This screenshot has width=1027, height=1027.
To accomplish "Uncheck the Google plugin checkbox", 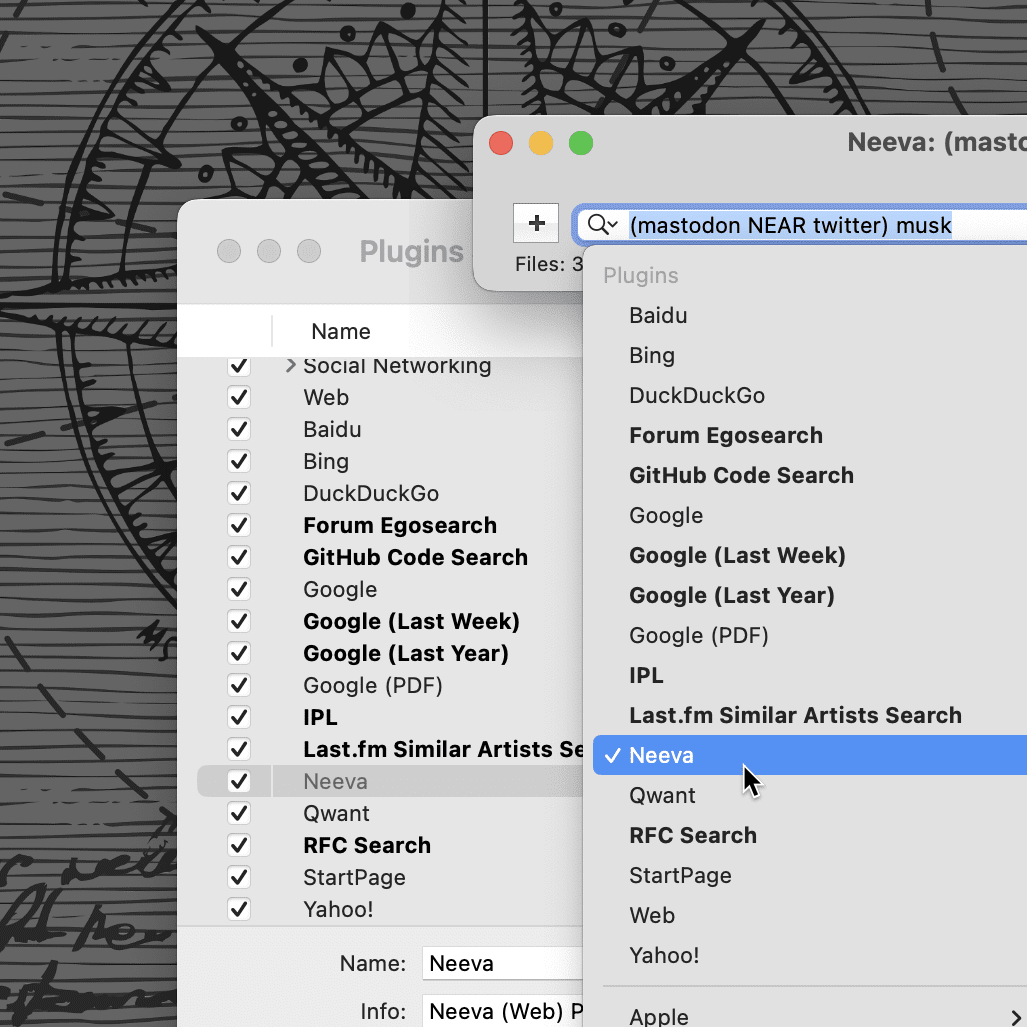I will (x=239, y=589).
